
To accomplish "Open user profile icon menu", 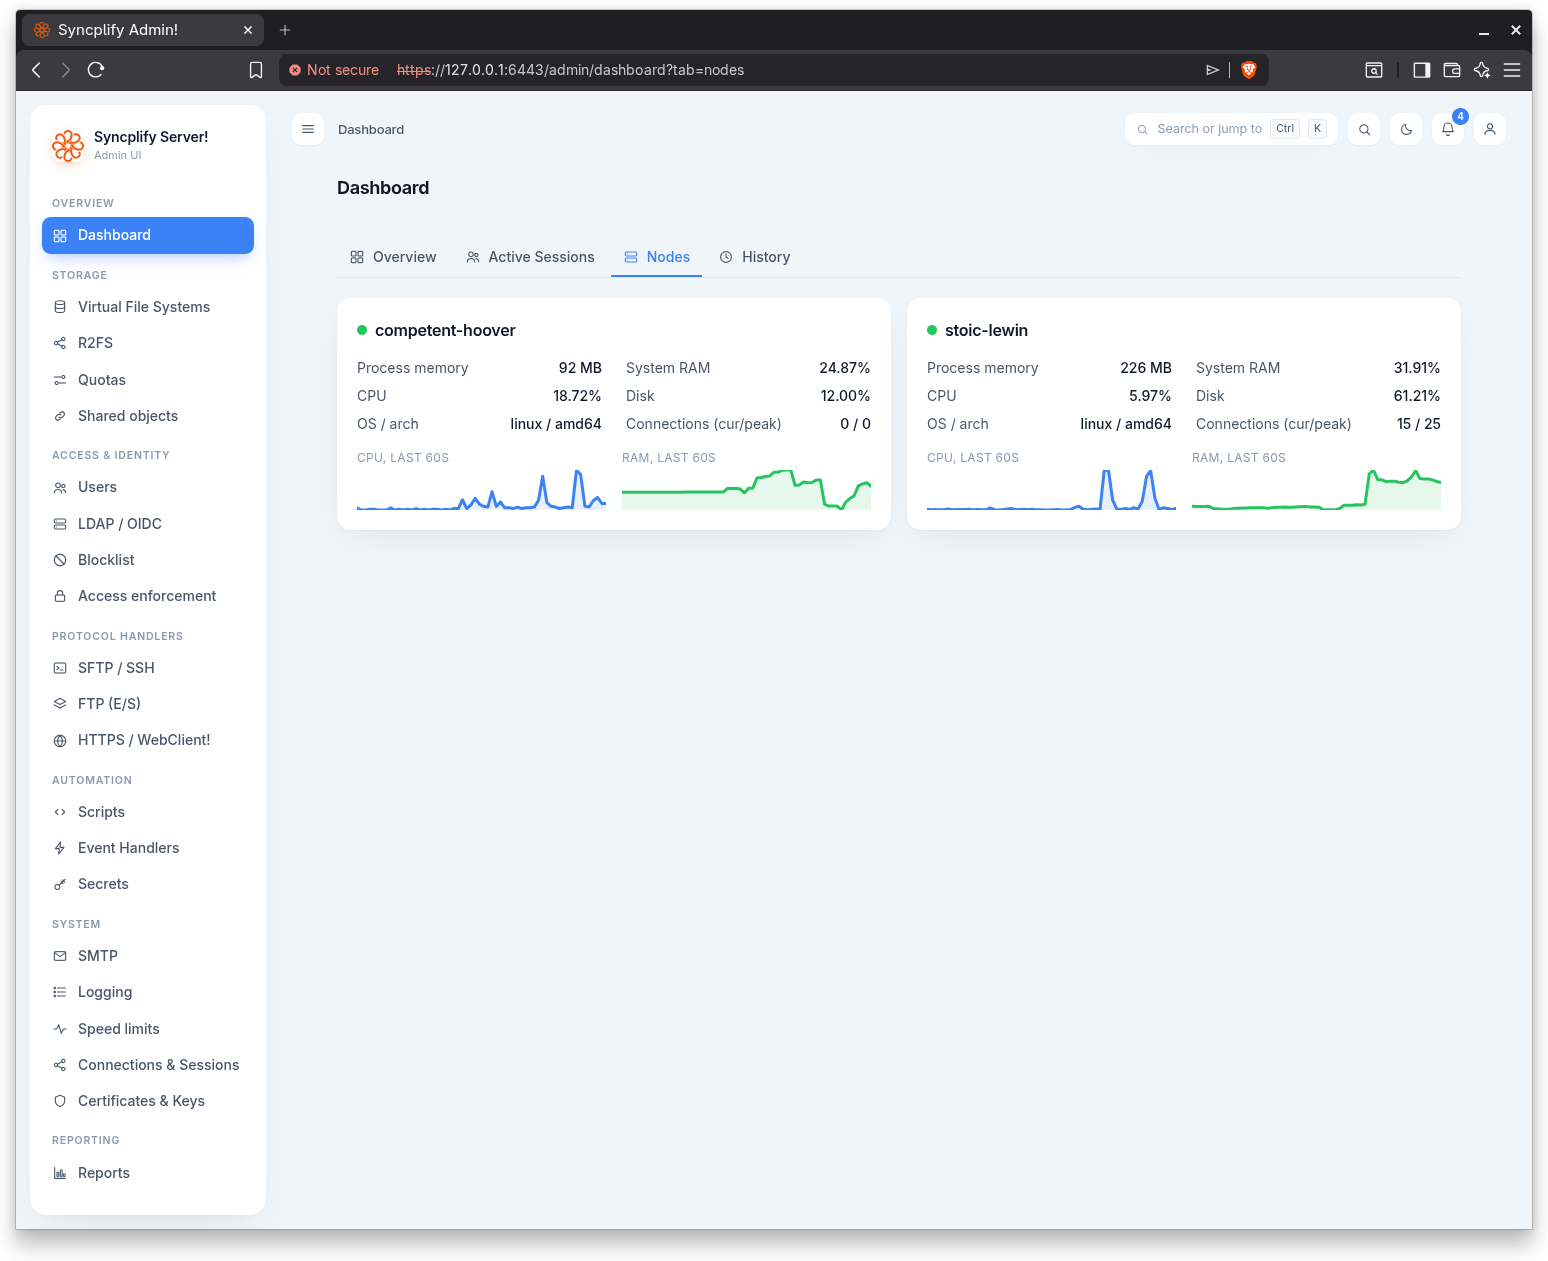I will coord(1490,129).
